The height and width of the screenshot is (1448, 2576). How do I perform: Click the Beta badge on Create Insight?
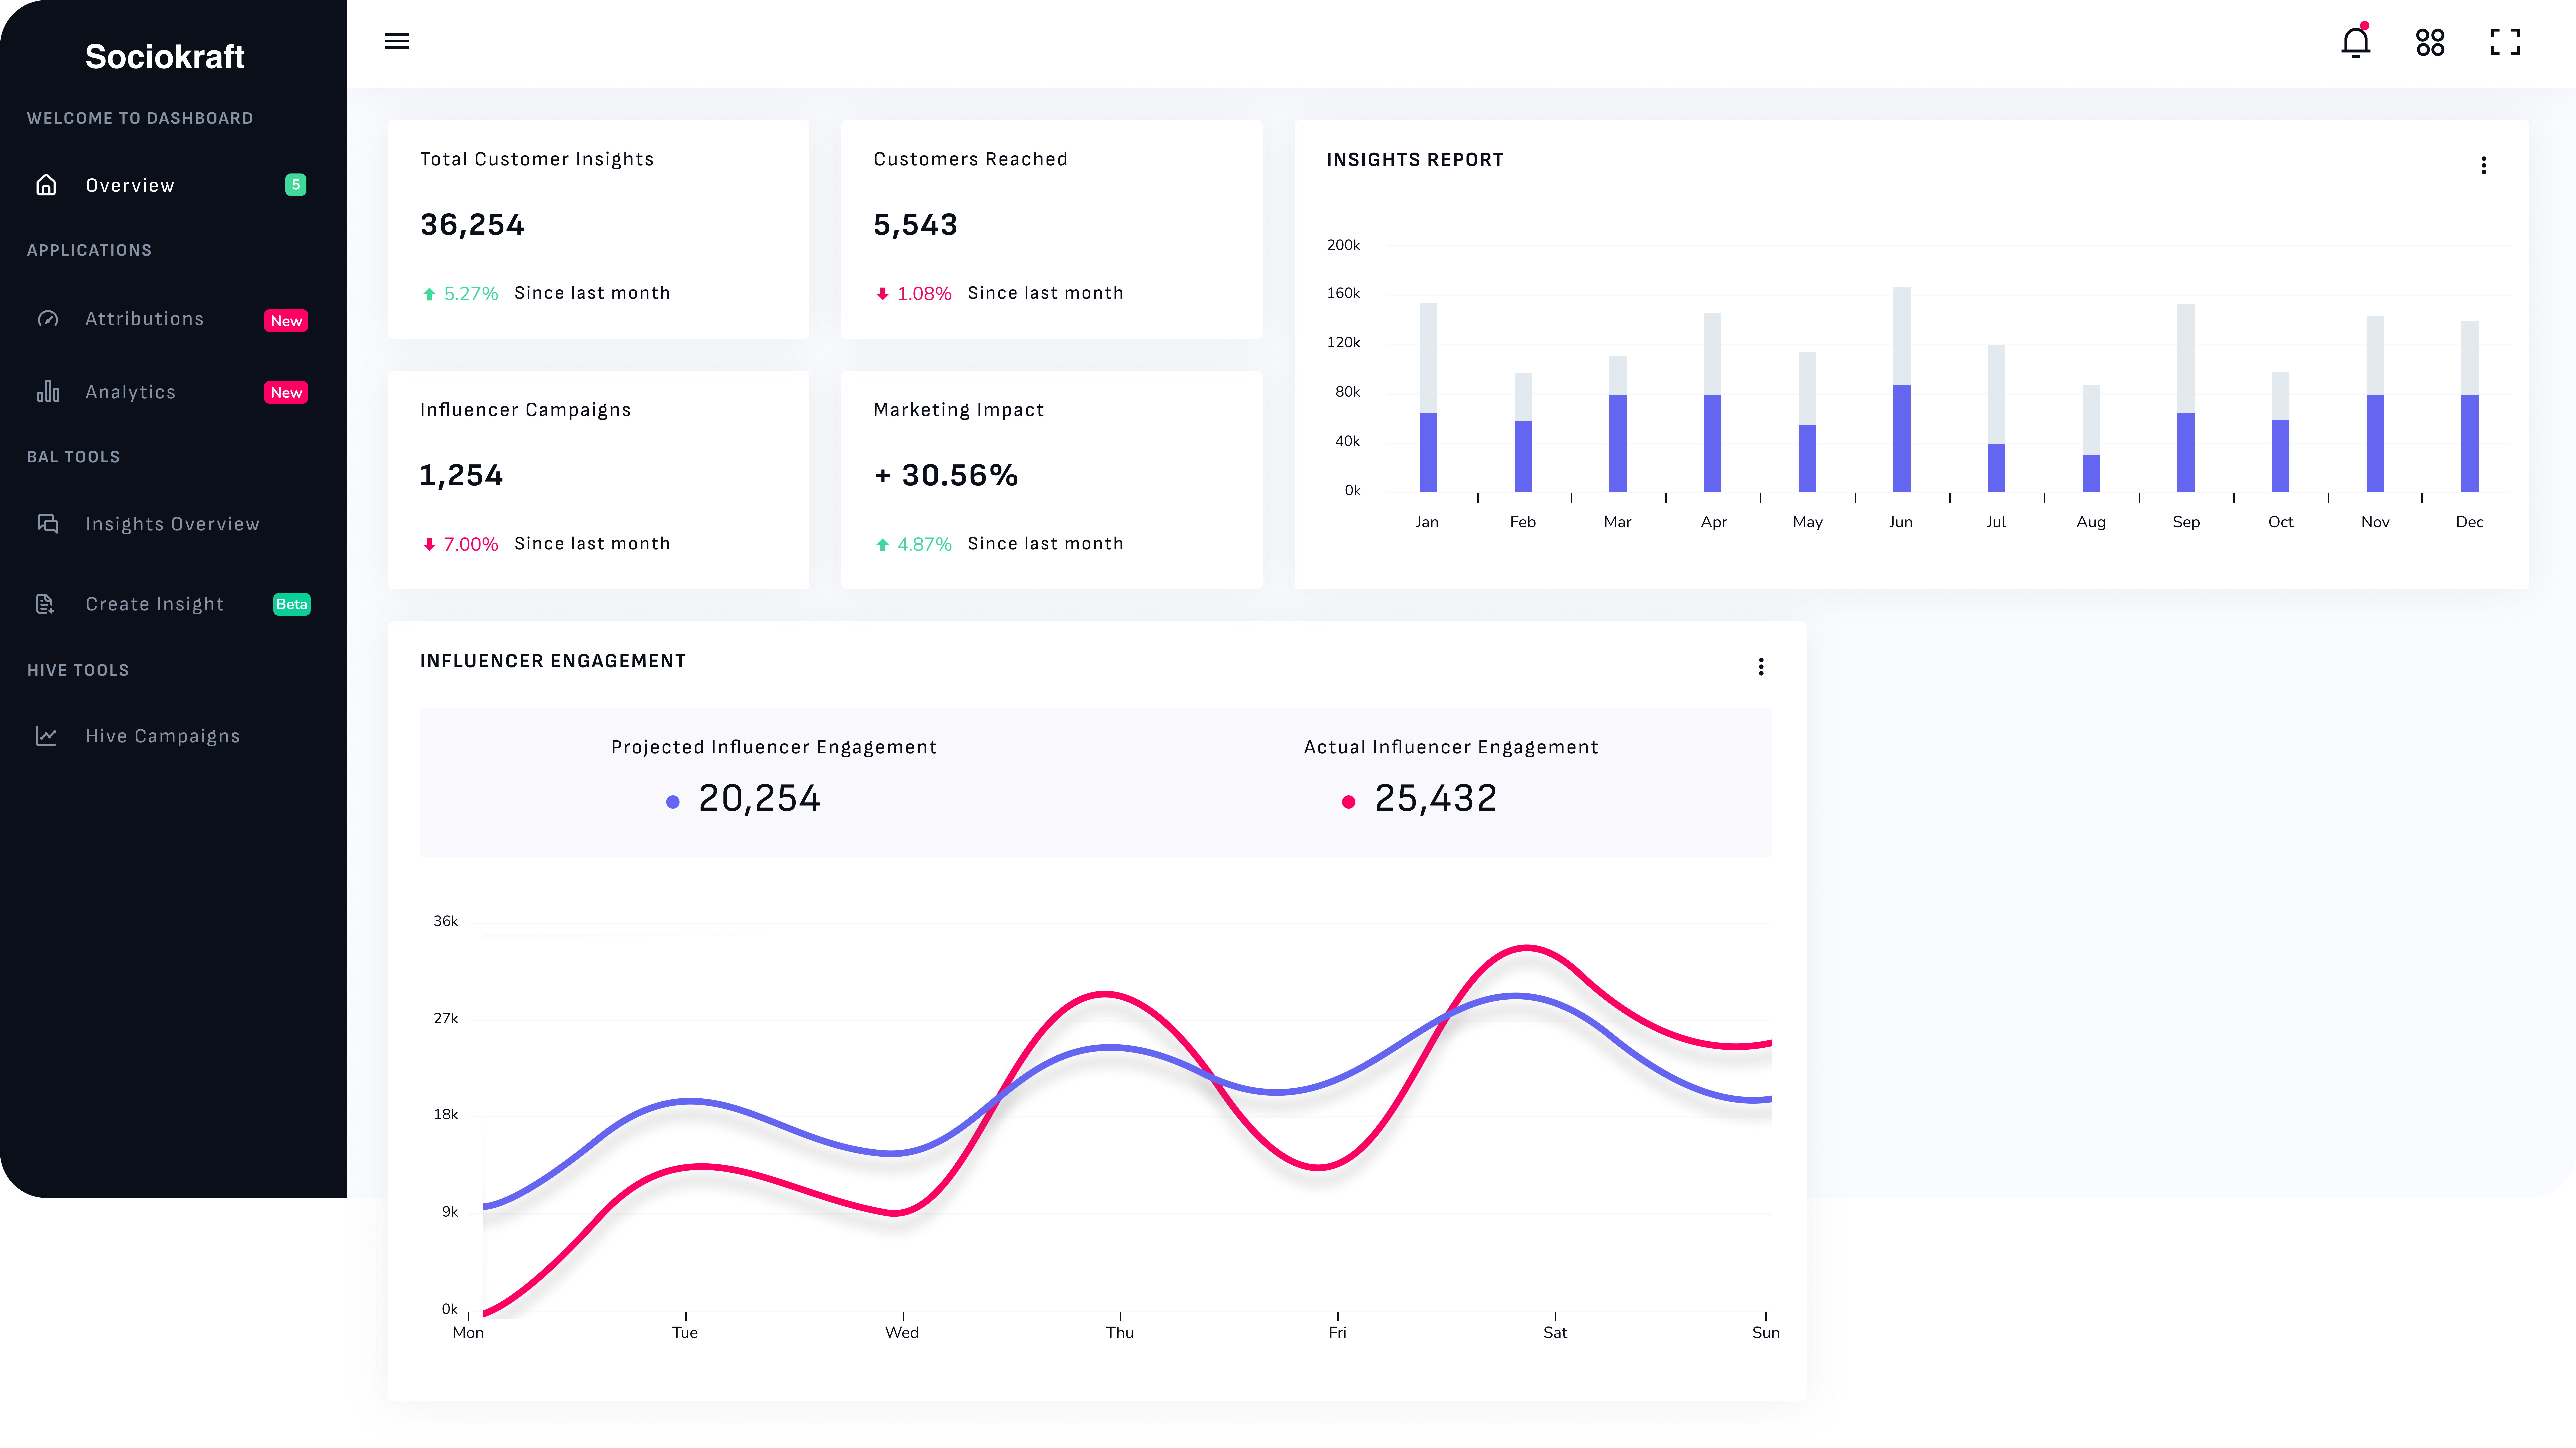pyautogui.click(x=292, y=604)
